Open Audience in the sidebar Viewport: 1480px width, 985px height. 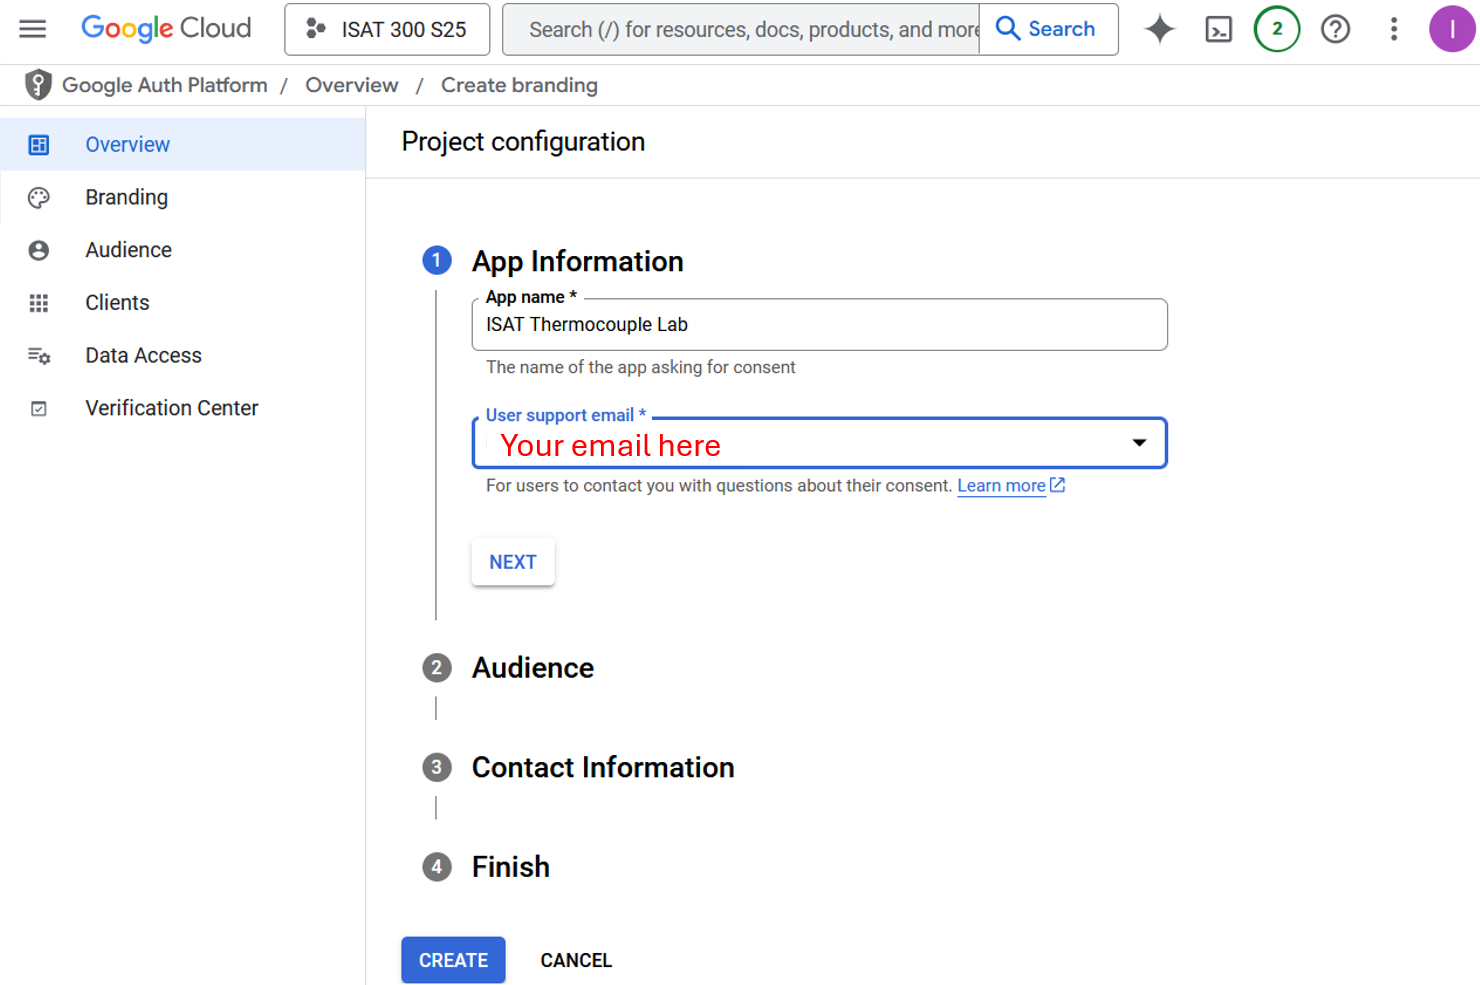tap(182, 250)
